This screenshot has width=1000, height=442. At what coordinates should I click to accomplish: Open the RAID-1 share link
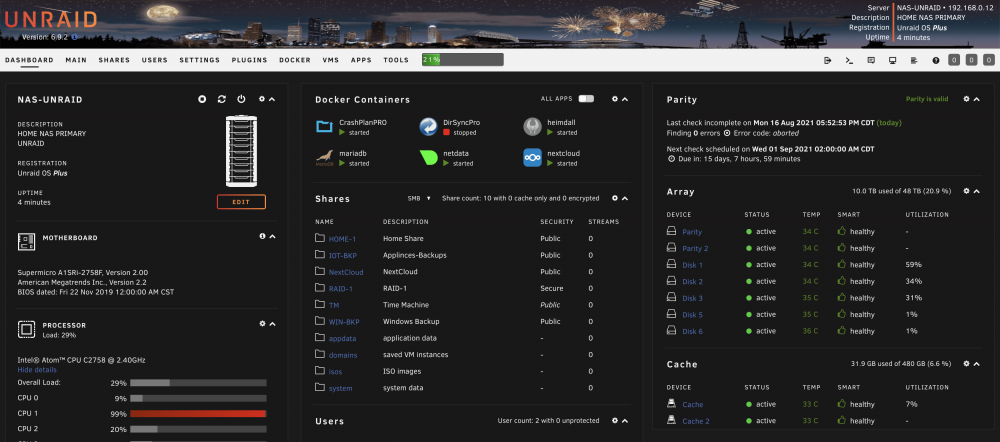(x=341, y=289)
